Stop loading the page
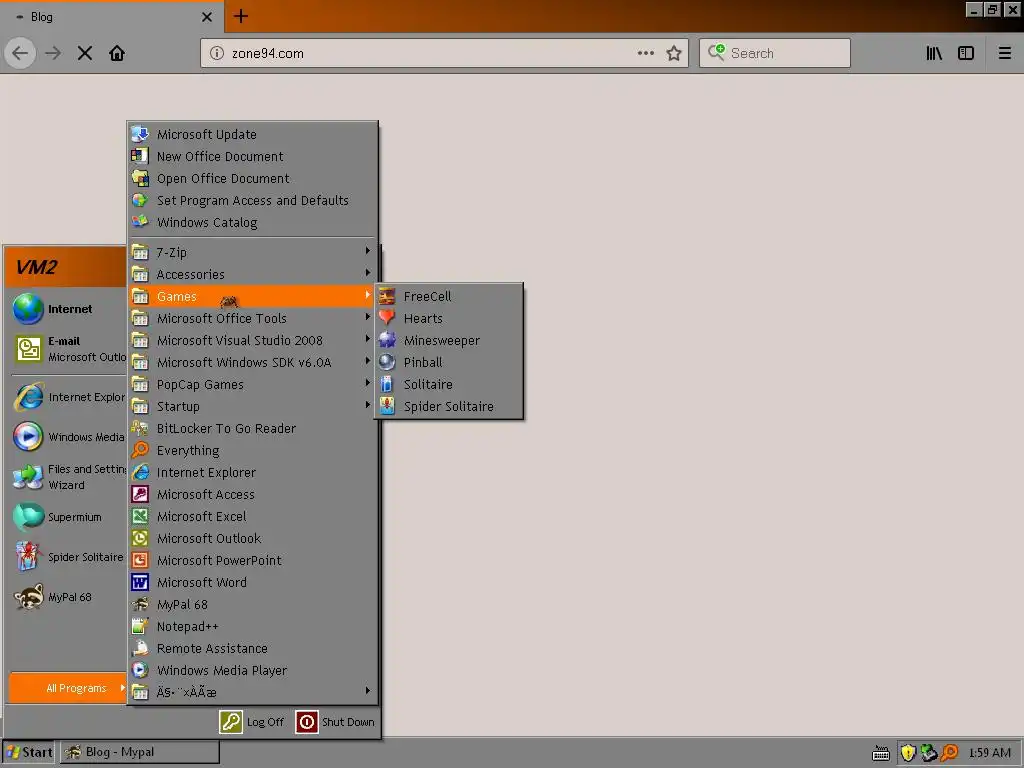 click(85, 54)
